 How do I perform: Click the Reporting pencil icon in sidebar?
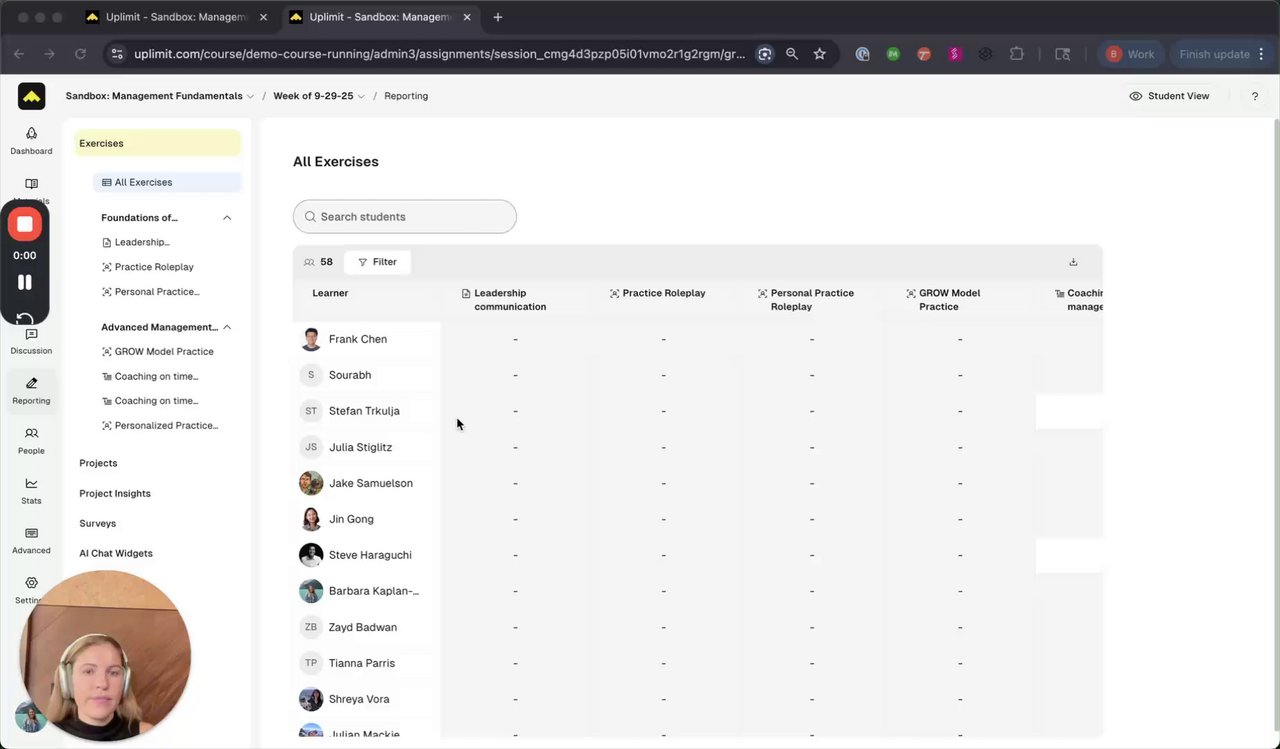tap(31, 384)
